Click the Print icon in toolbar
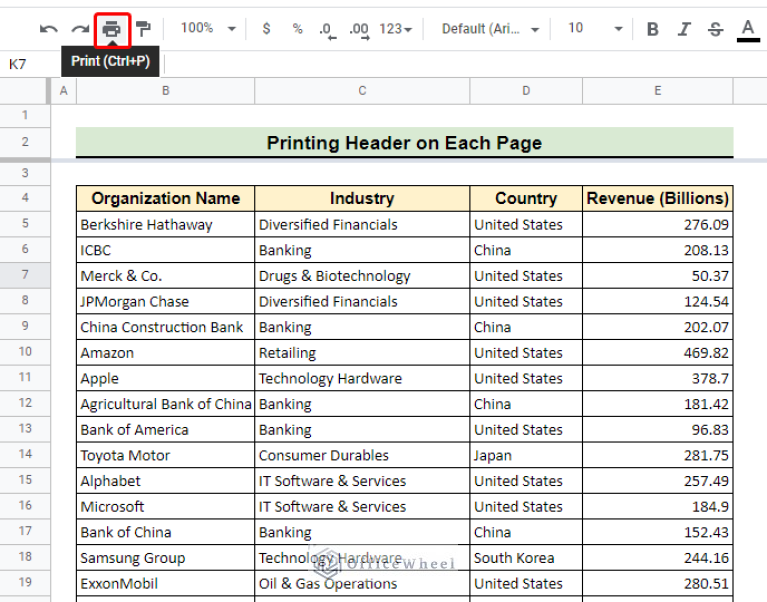 pyautogui.click(x=112, y=29)
